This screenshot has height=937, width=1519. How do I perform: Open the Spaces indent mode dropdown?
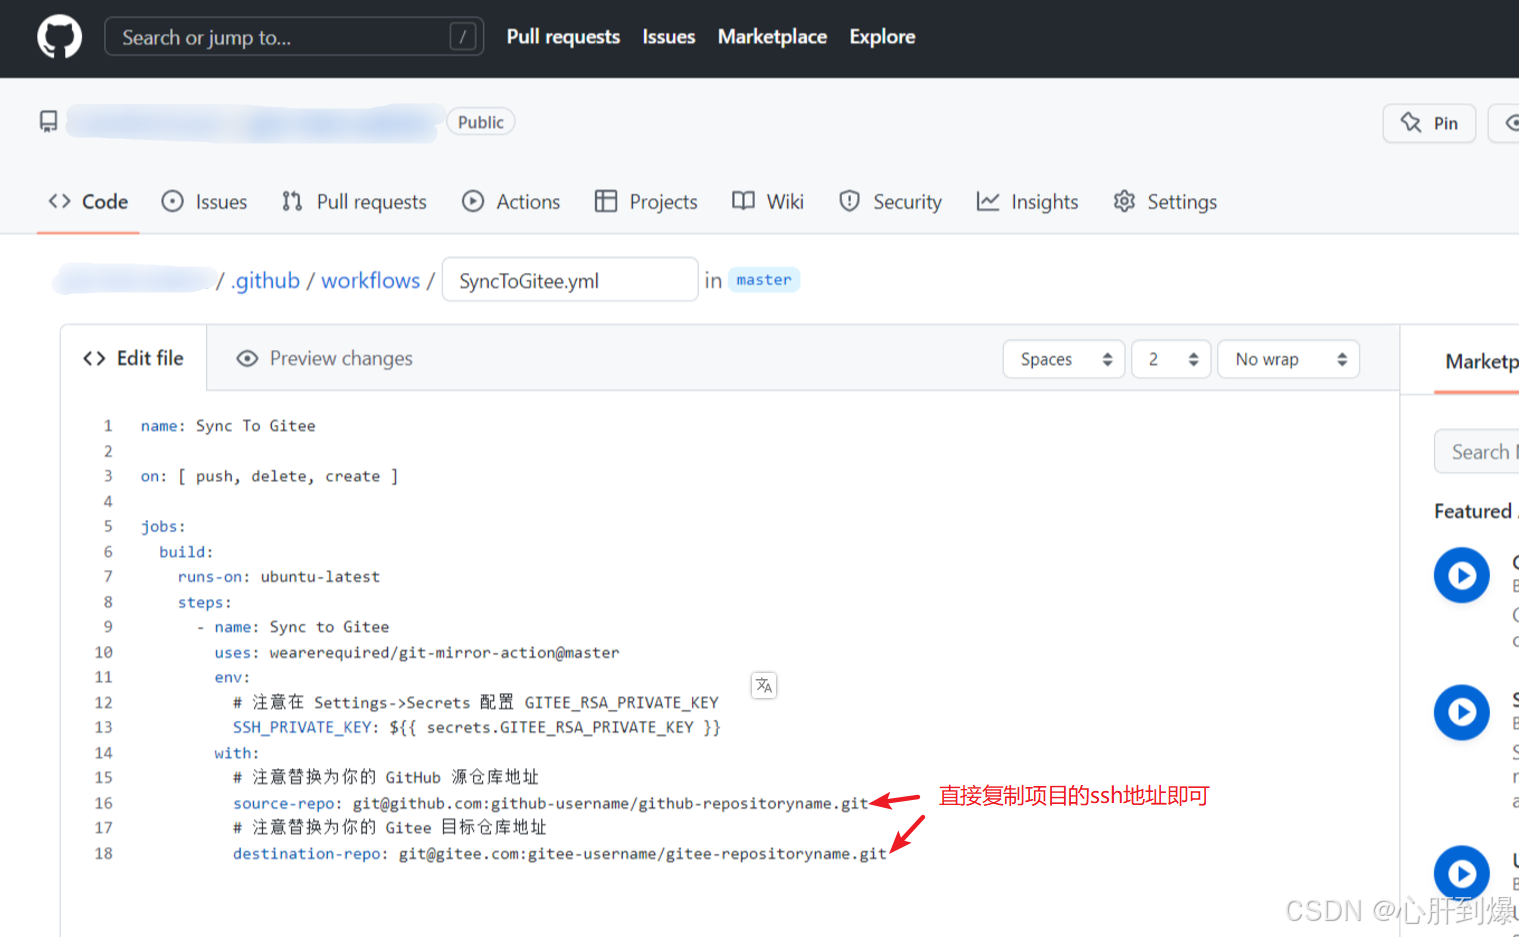tap(1064, 359)
